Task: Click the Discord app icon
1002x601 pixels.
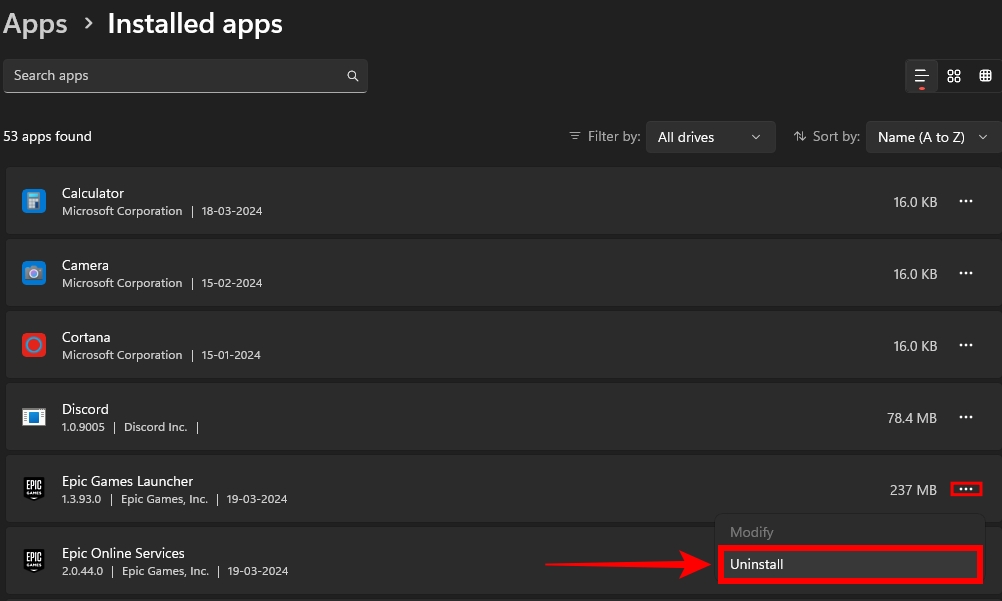Action: [34, 418]
